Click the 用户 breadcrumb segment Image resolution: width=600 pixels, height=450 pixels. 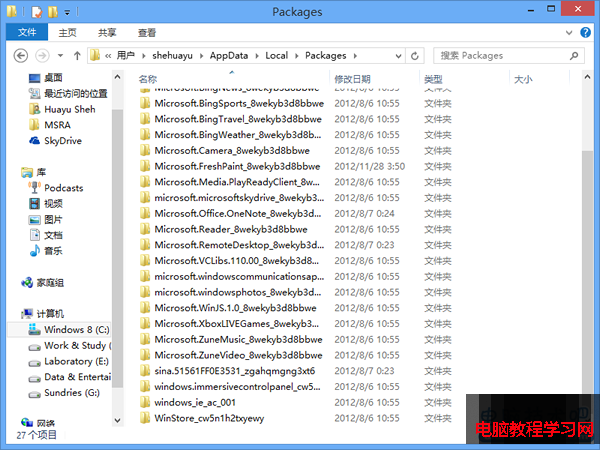[x=126, y=56]
